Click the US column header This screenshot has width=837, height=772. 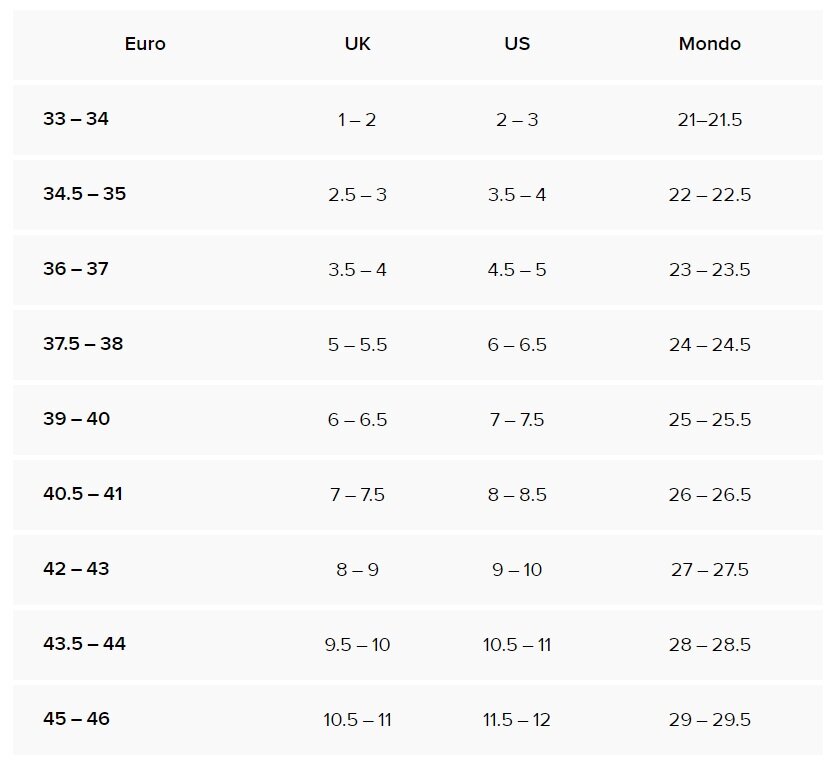point(517,44)
